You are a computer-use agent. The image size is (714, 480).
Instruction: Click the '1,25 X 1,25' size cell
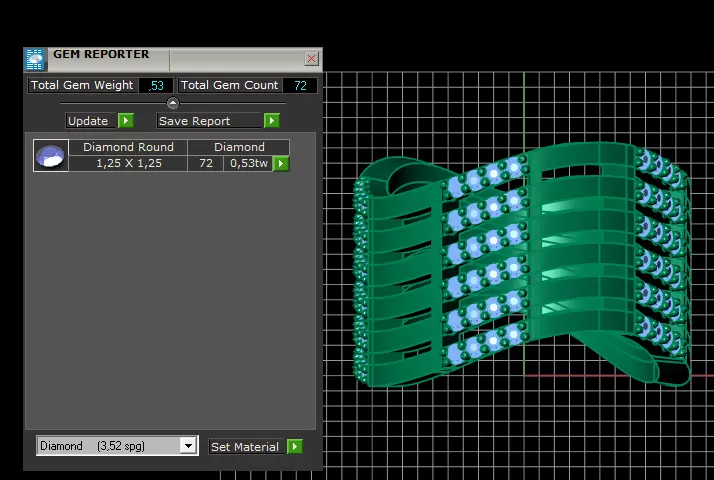click(128, 163)
